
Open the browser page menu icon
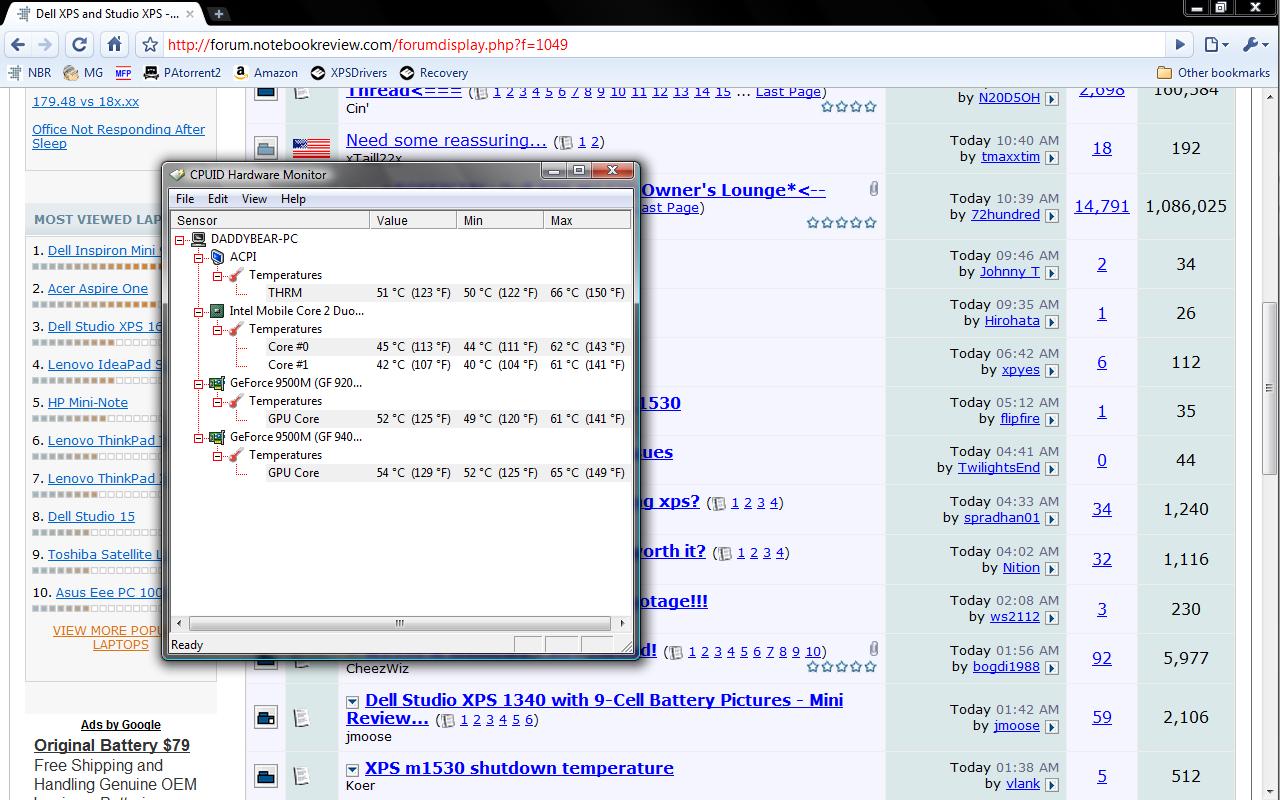point(1215,44)
